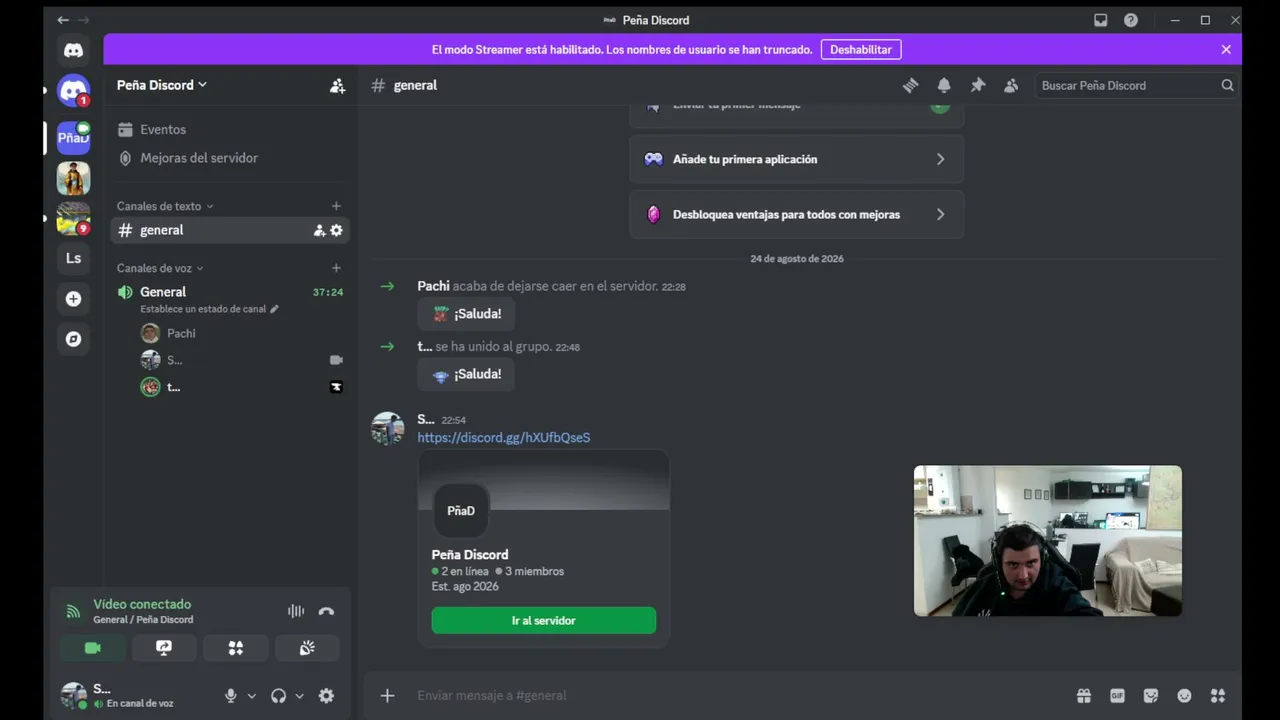Send a gift using the gift icon
This screenshot has width=1280, height=720.
(1084, 696)
